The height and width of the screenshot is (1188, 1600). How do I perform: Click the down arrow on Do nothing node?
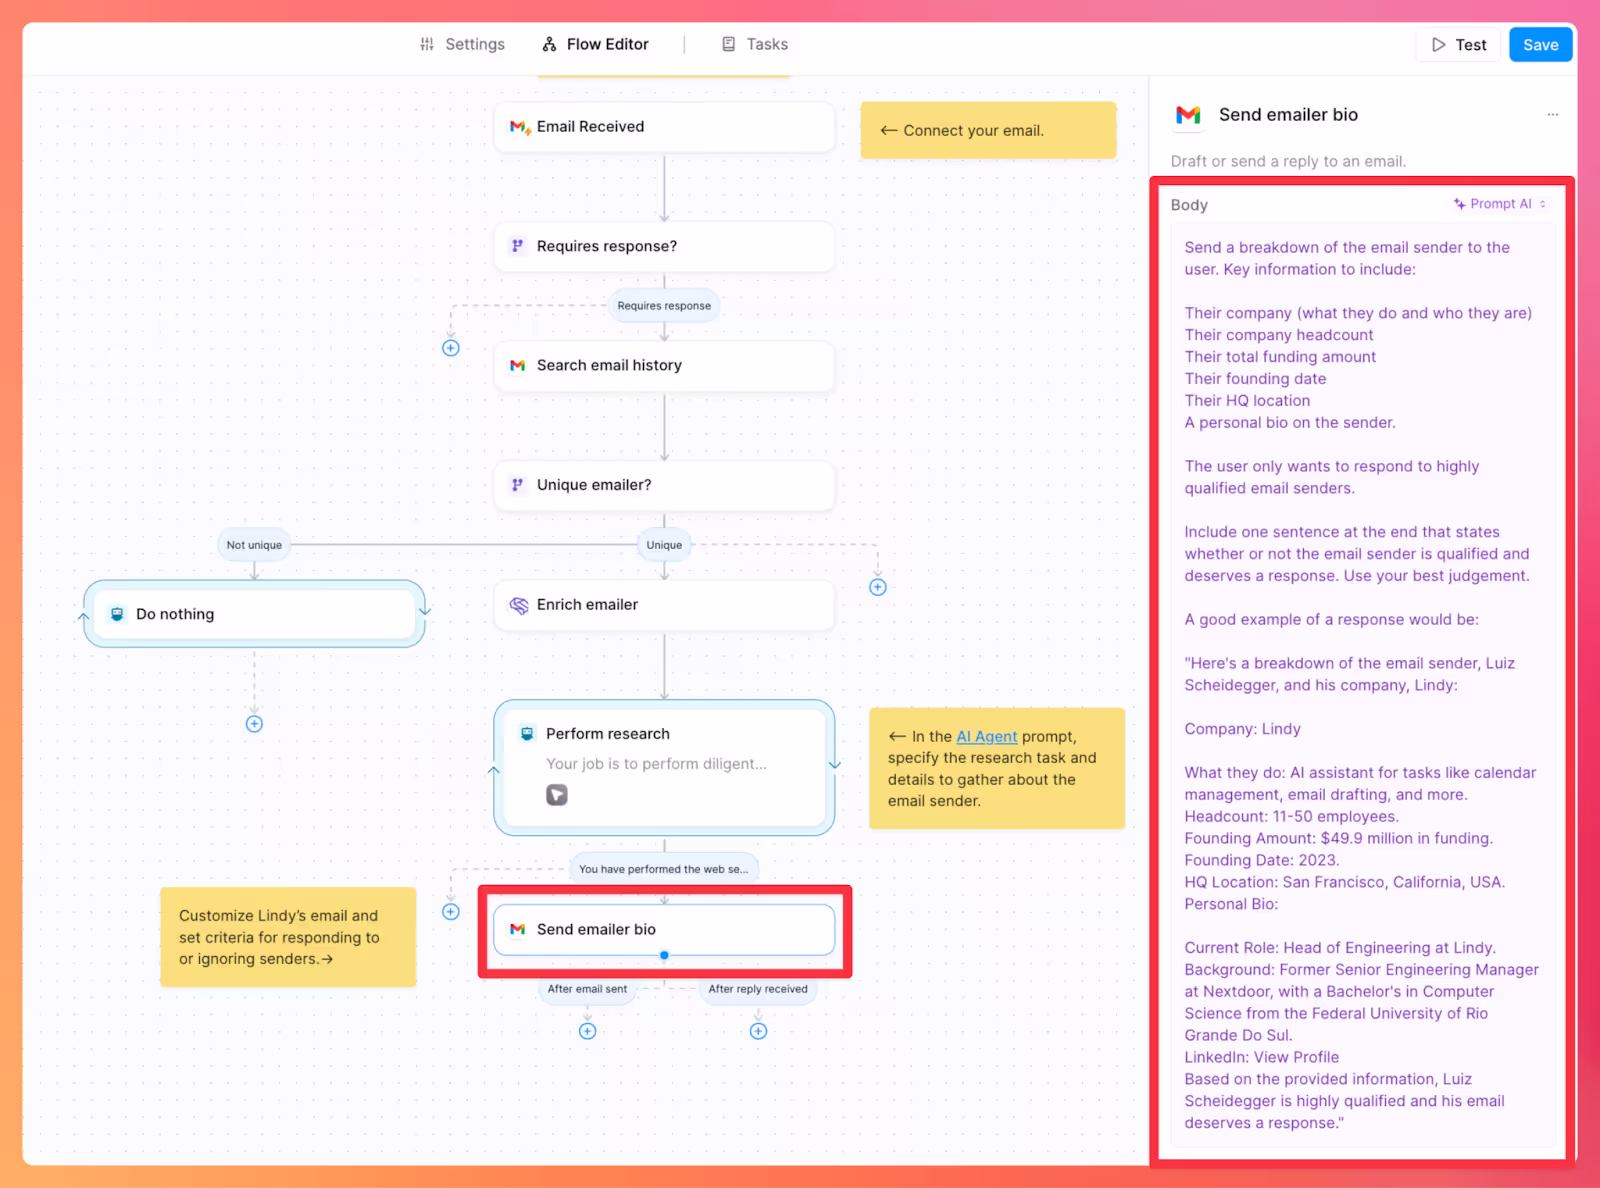click(425, 610)
